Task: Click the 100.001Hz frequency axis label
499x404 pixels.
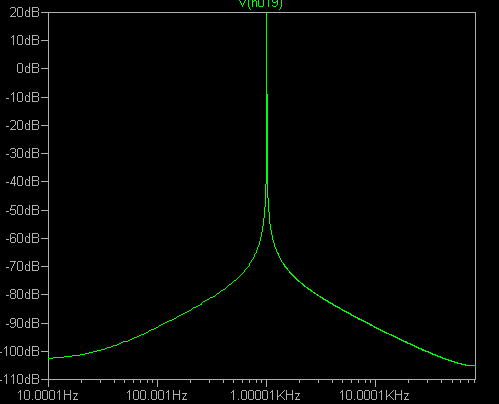Action: (157, 396)
